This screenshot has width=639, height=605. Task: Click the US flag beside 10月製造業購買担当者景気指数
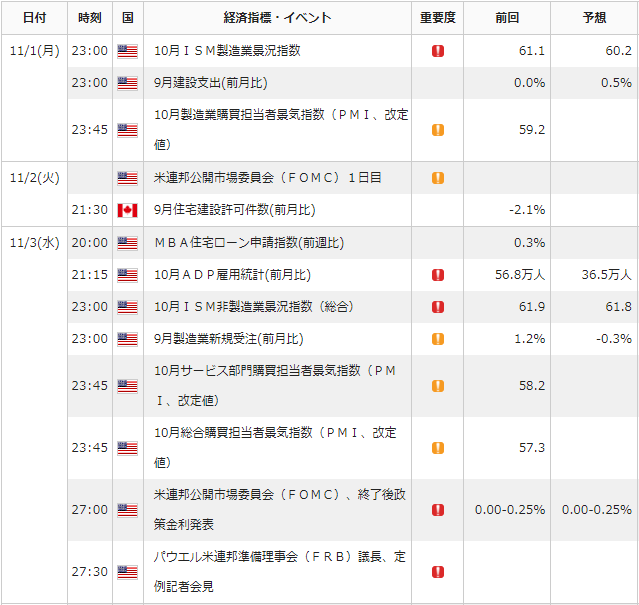(x=128, y=130)
